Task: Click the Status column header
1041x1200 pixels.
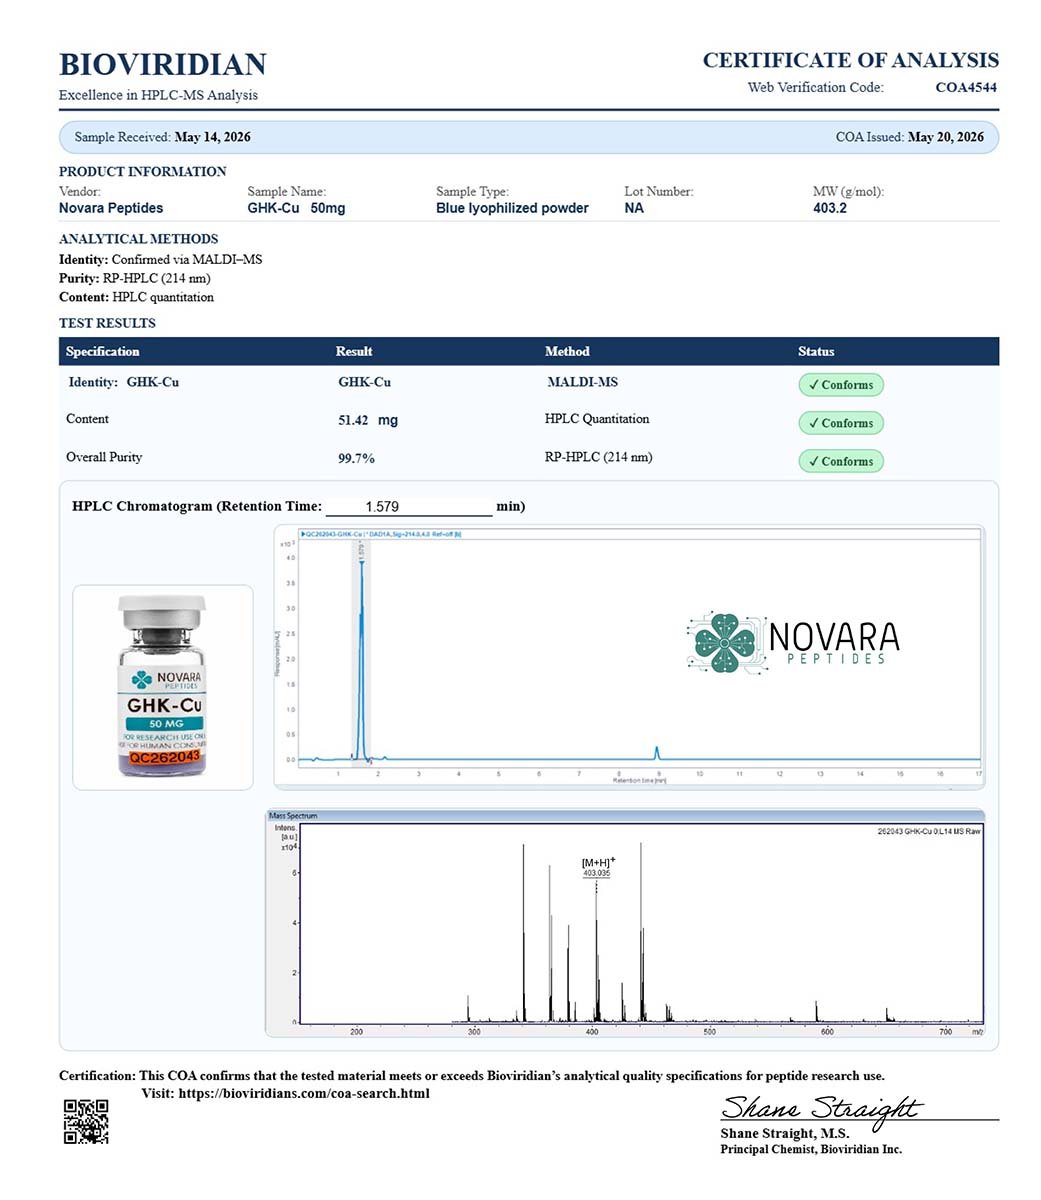Action: point(816,352)
